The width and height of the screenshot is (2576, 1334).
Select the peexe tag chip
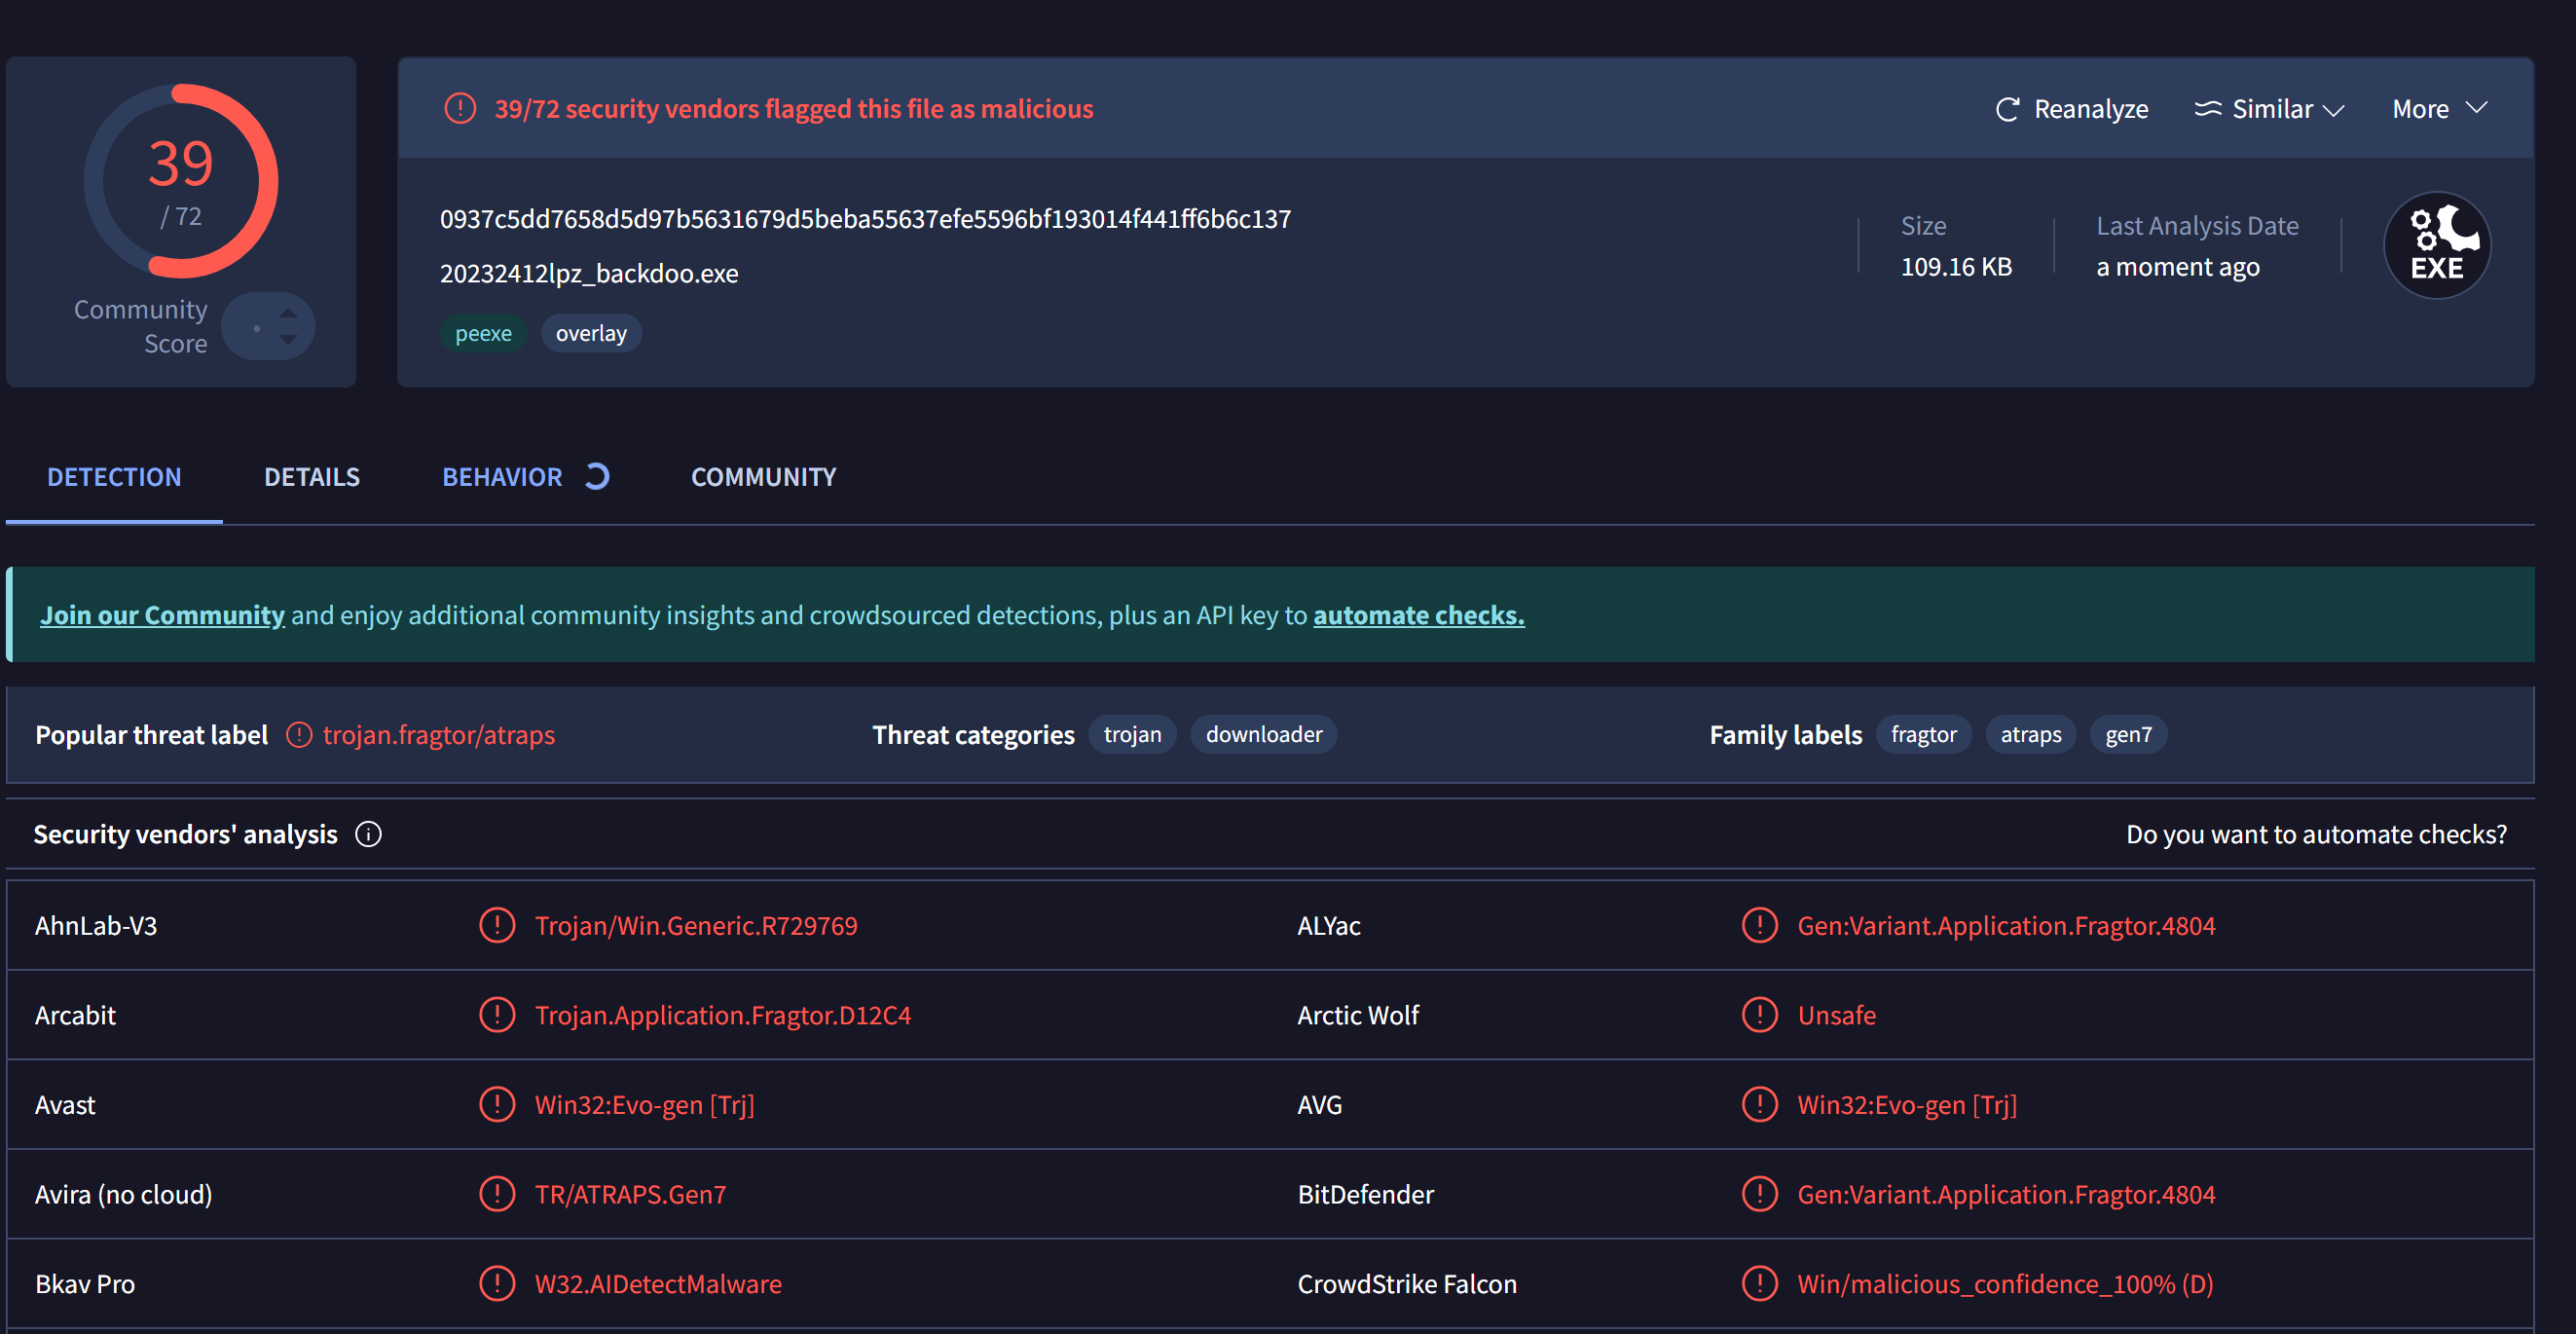click(483, 333)
